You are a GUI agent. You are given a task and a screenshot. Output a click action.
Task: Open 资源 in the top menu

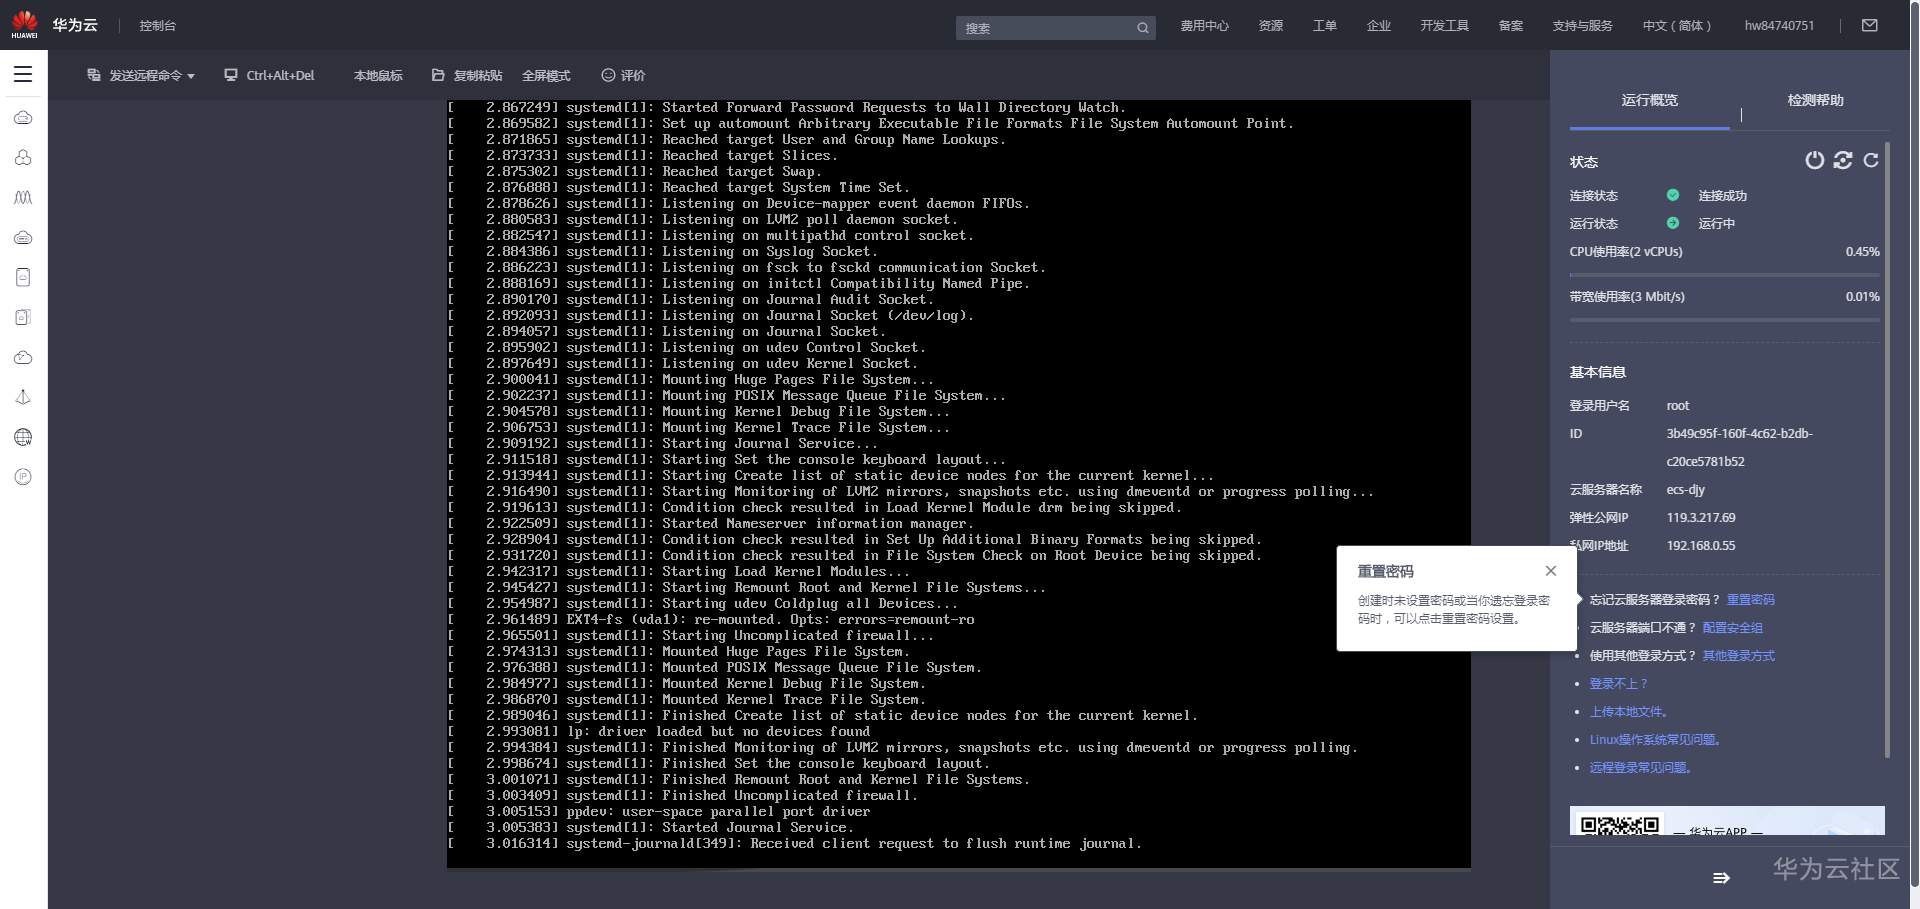pos(1271,26)
